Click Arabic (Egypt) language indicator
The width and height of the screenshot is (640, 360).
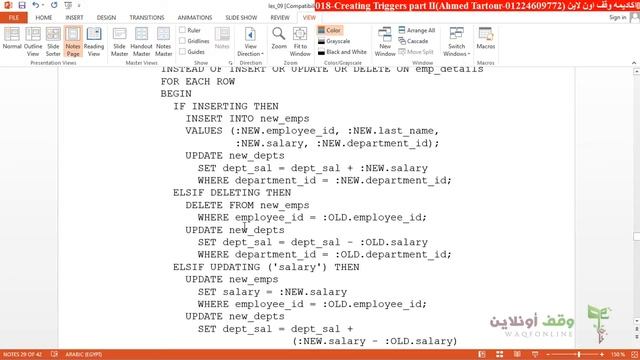coord(84,354)
